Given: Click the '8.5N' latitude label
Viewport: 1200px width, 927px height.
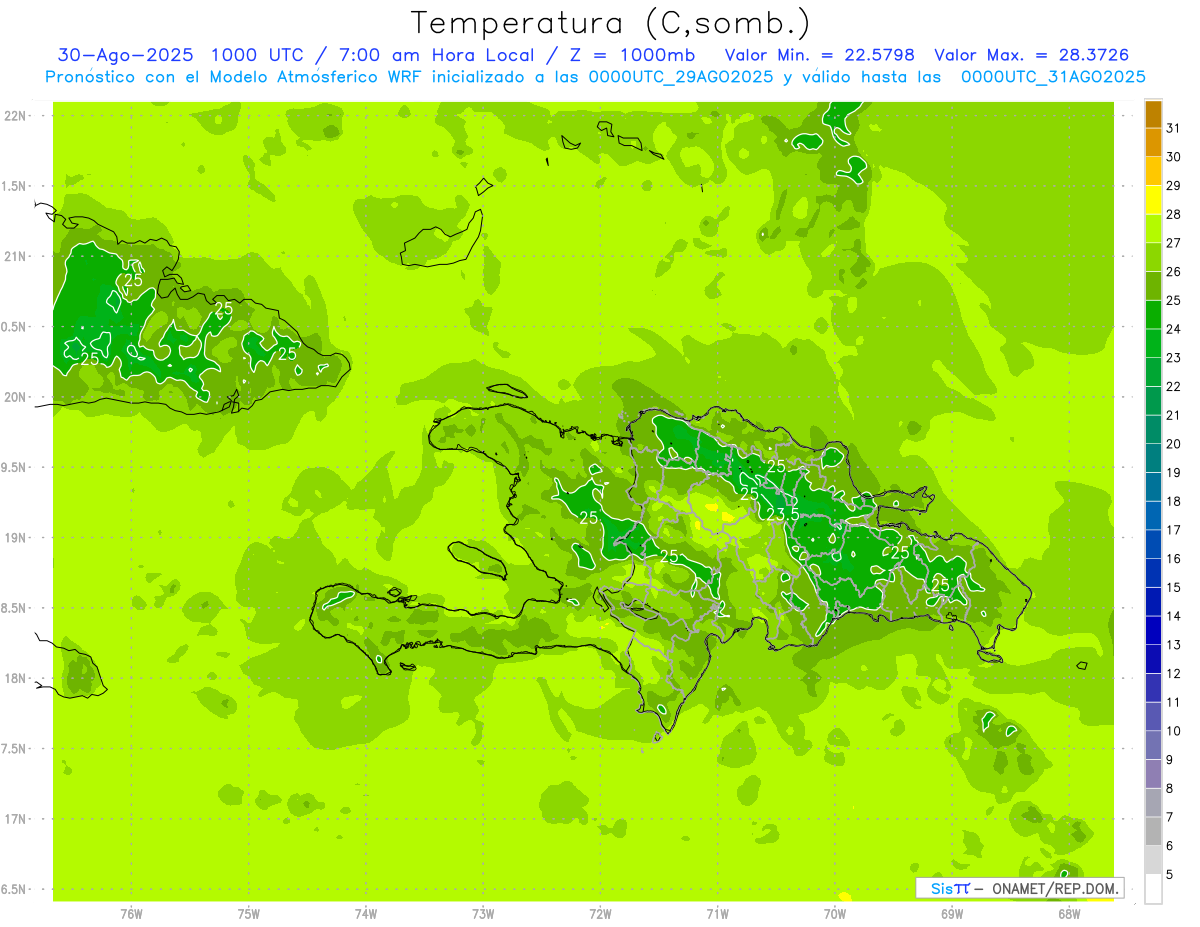Looking at the screenshot, I should pyautogui.click(x=14, y=608).
